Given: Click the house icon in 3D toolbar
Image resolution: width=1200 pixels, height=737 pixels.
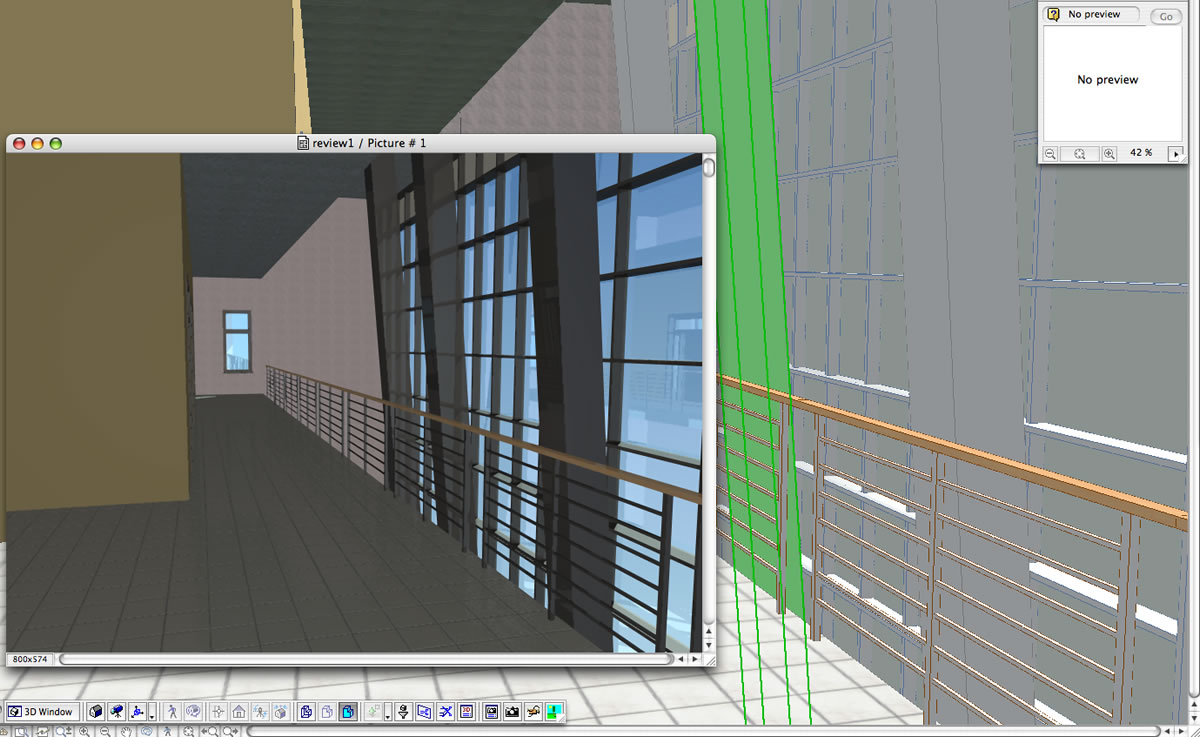Looking at the screenshot, I should point(239,712).
